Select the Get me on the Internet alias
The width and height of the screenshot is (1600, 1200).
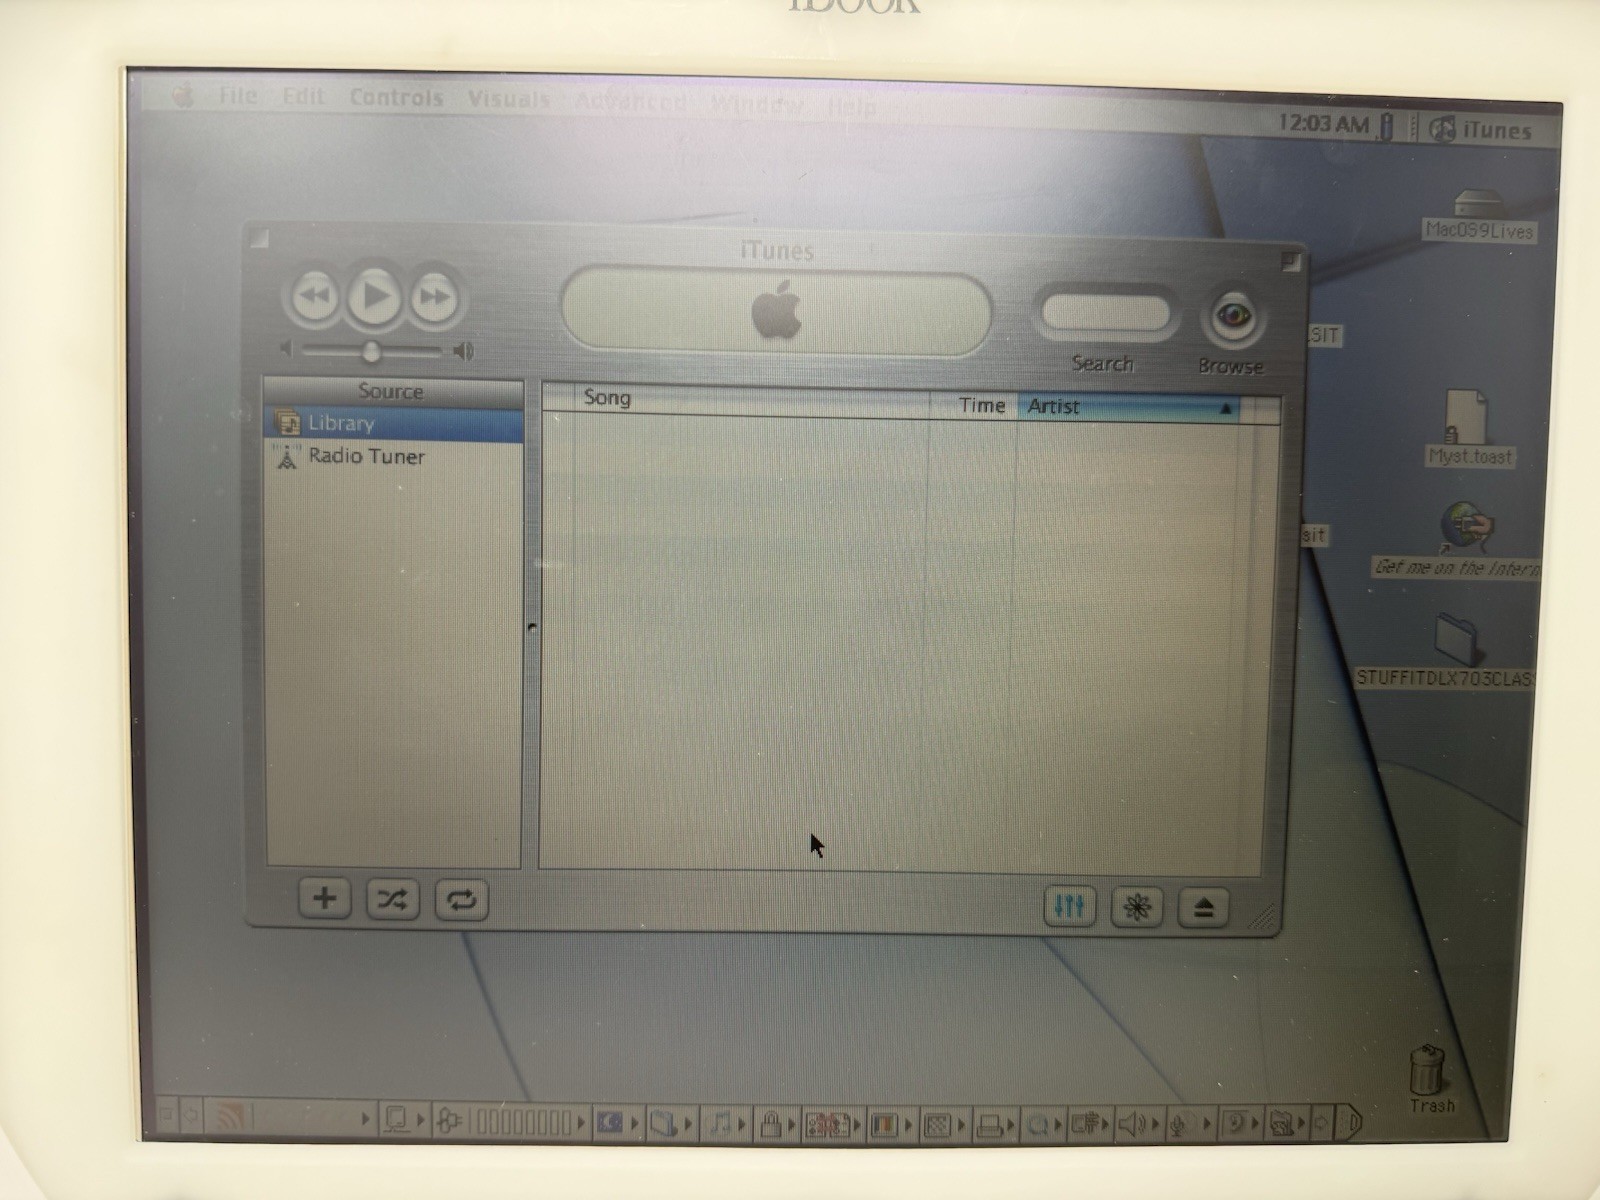point(1459,541)
